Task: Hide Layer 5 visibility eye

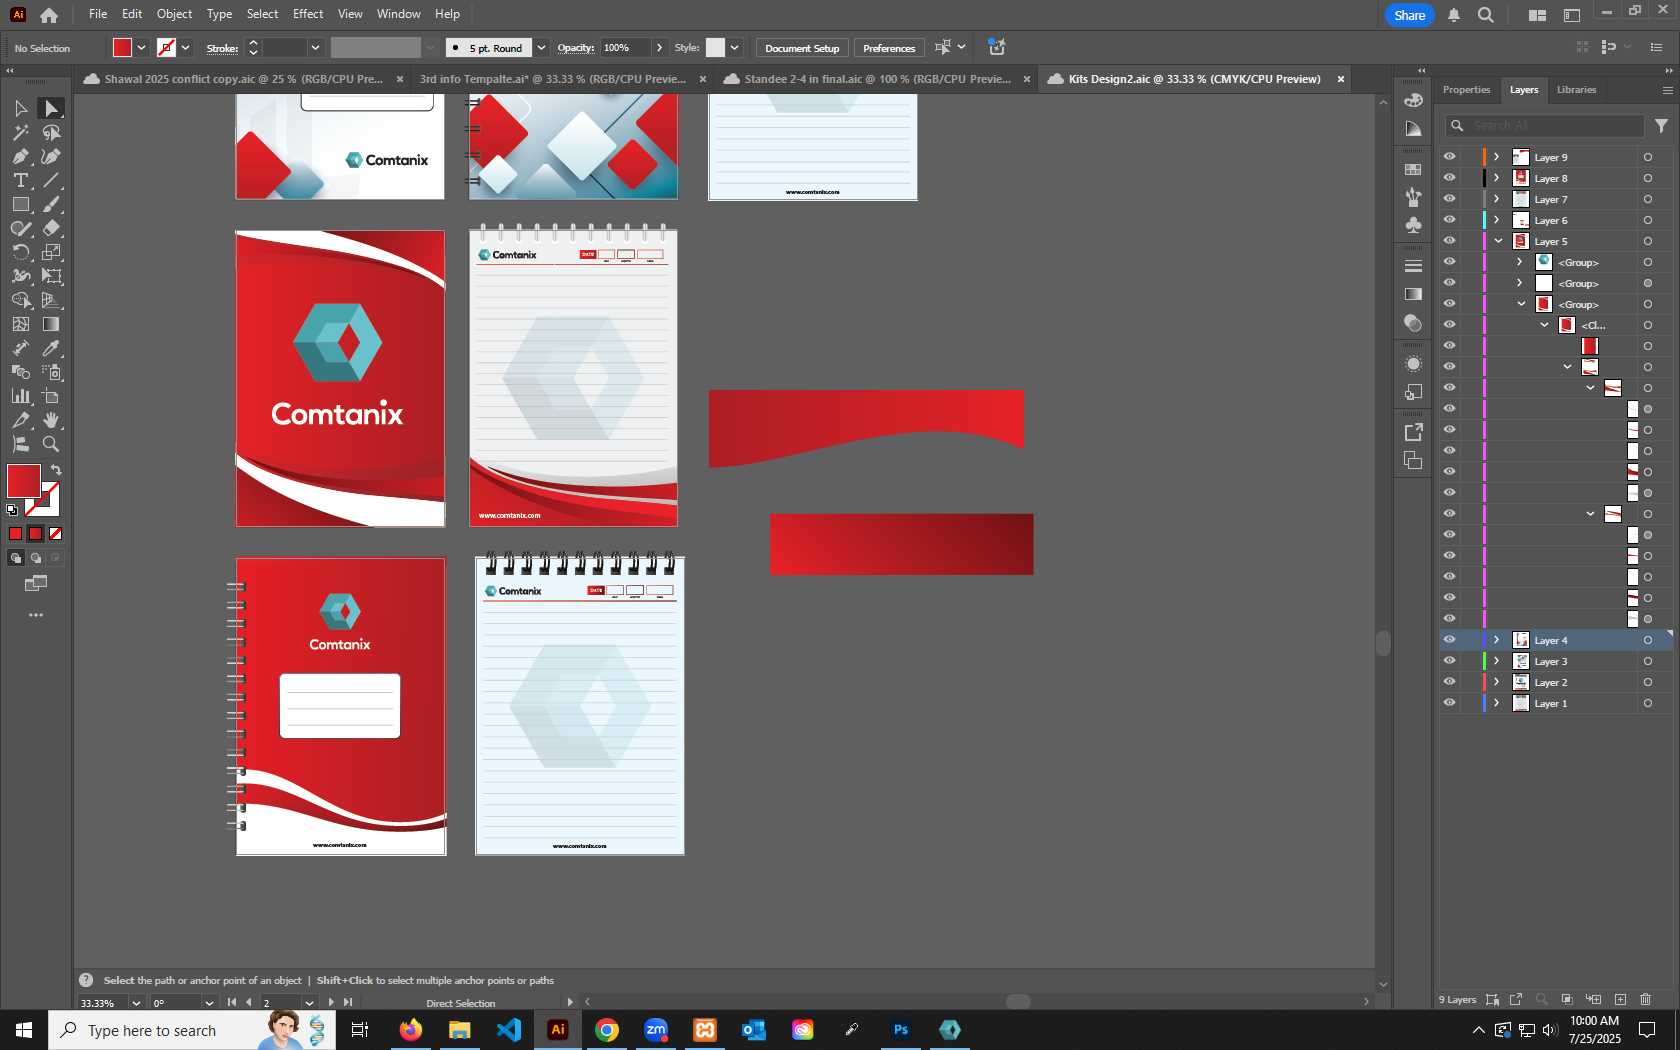Action: (x=1449, y=241)
